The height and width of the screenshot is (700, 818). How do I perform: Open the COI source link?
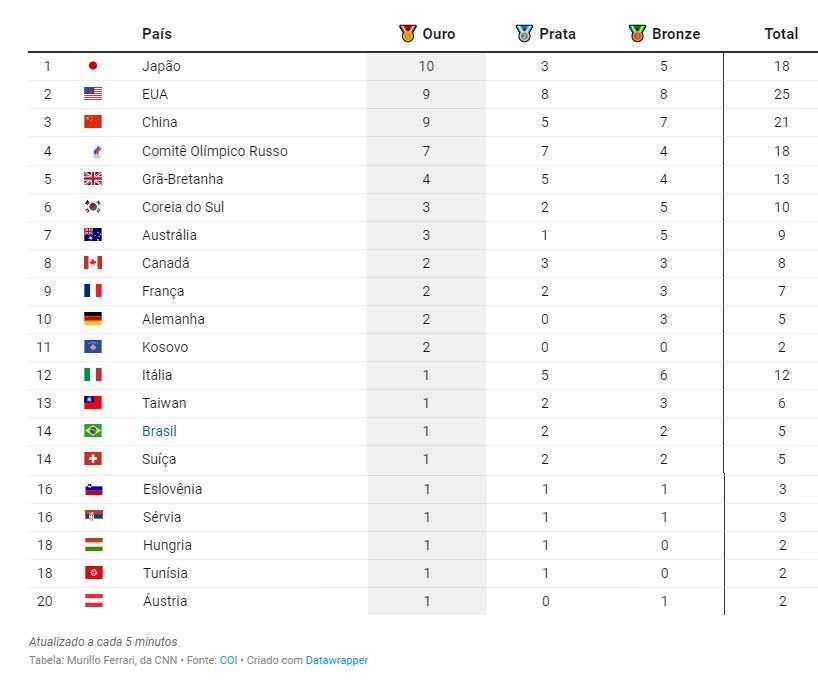228,660
